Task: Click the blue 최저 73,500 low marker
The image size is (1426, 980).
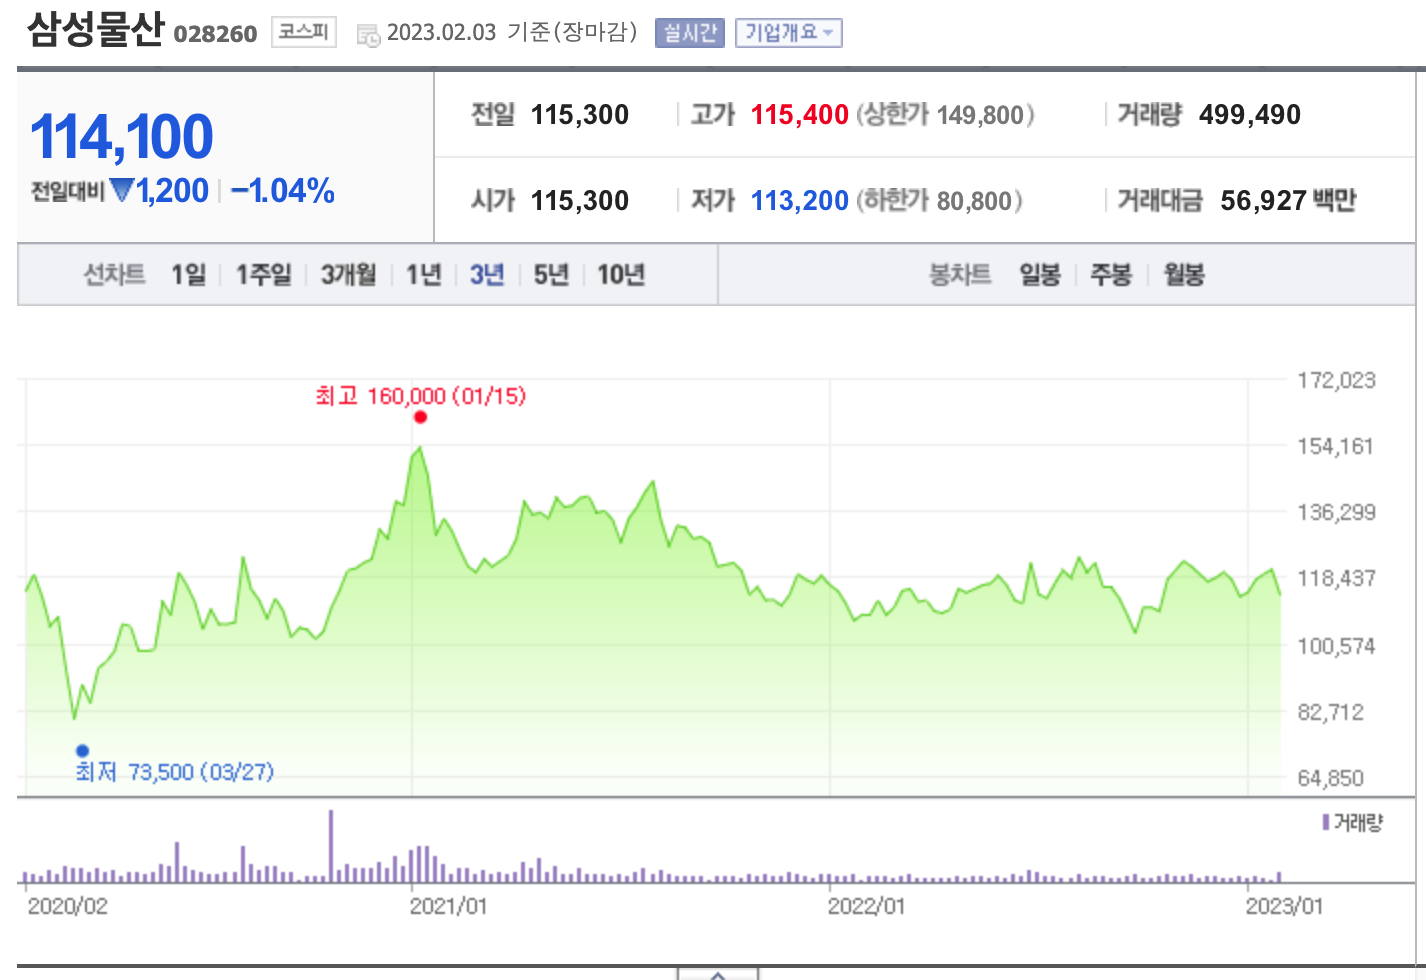Action: click(x=82, y=750)
